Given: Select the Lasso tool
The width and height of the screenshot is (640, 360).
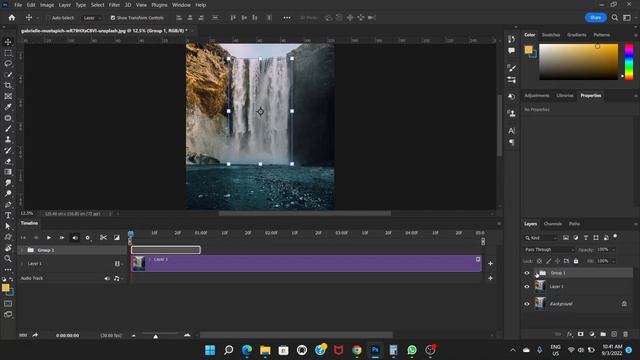Looking at the screenshot, I should pyautogui.click(x=8, y=64).
